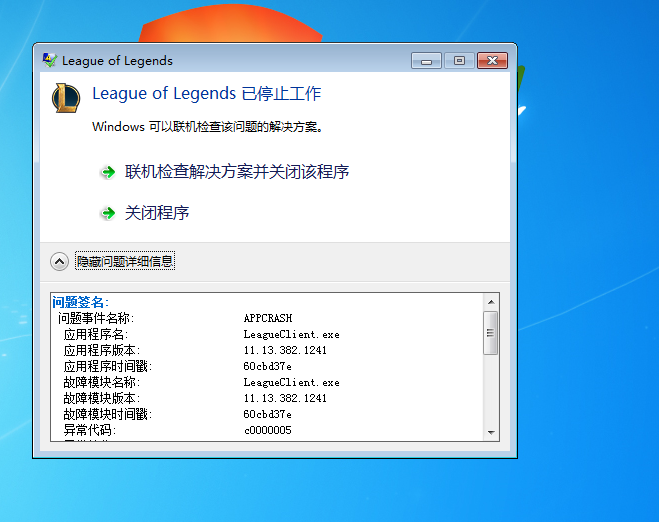Click the 异常代码 label
The width and height of the screenshot is (659, 522).
tap(90, 430)
